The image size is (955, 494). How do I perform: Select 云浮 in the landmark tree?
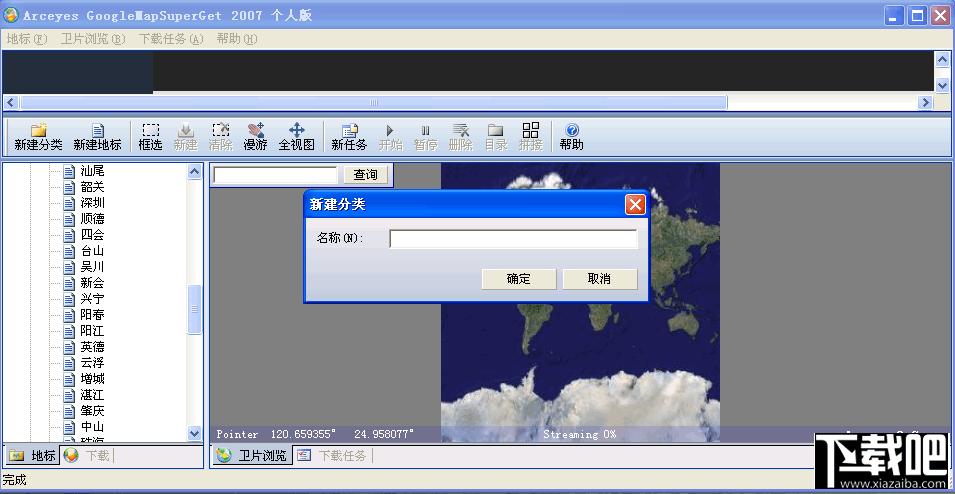(x=93, y=363)
